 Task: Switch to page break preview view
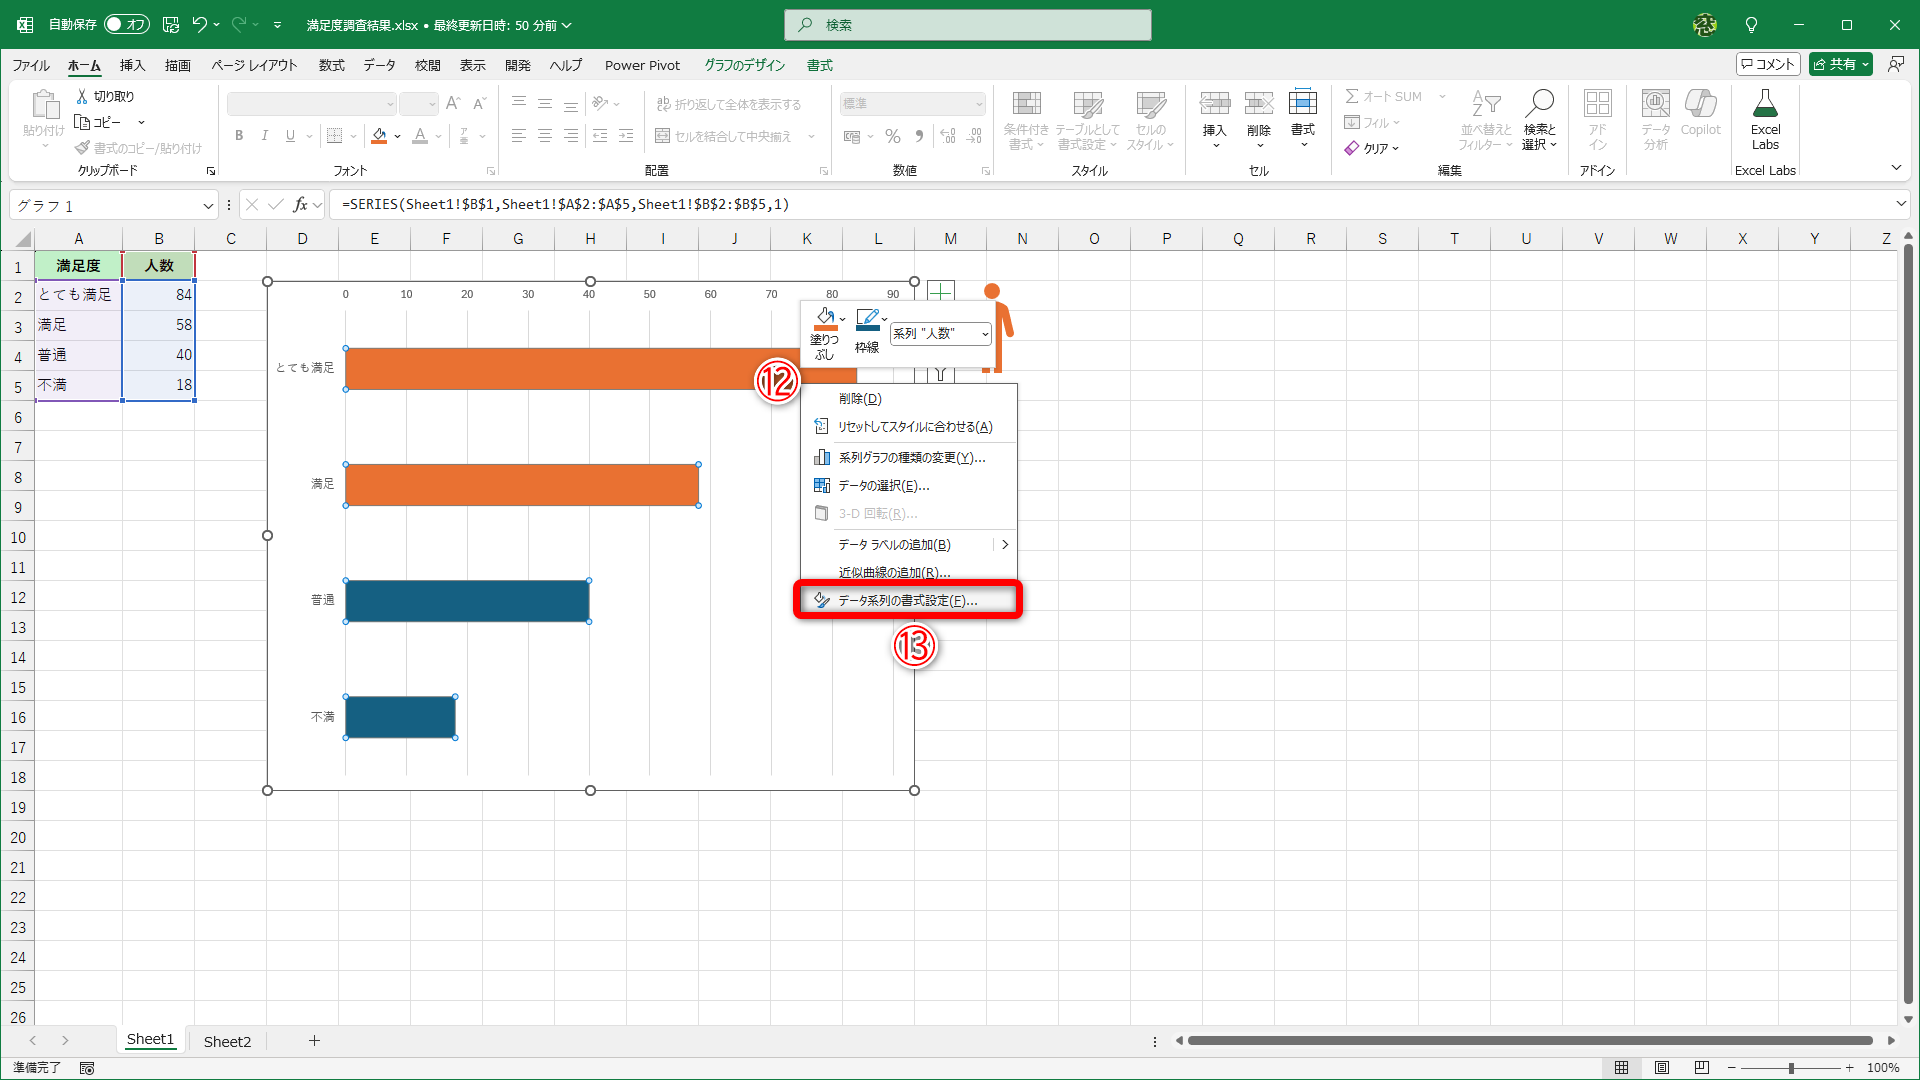pyautogui.click(x=1701, y=1068)
